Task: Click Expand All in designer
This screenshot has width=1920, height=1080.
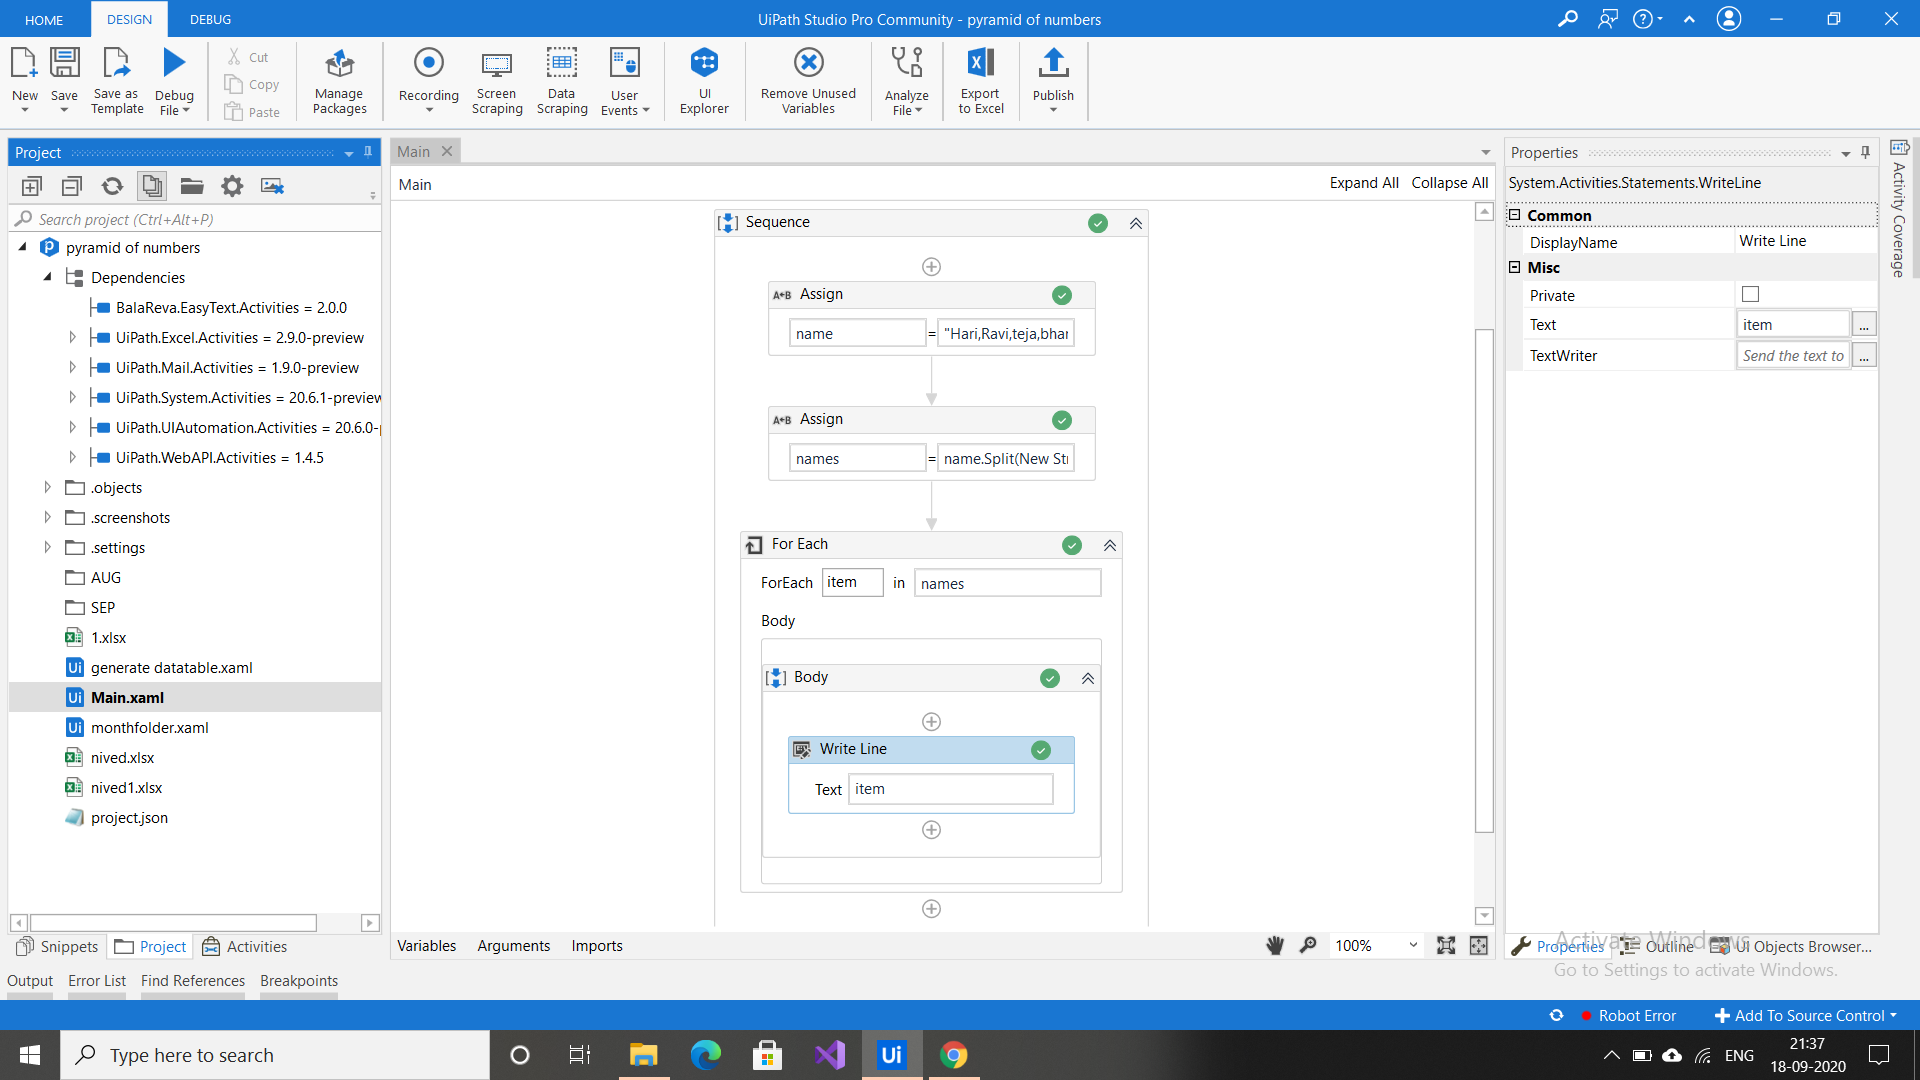Action: pos(1363,183)
